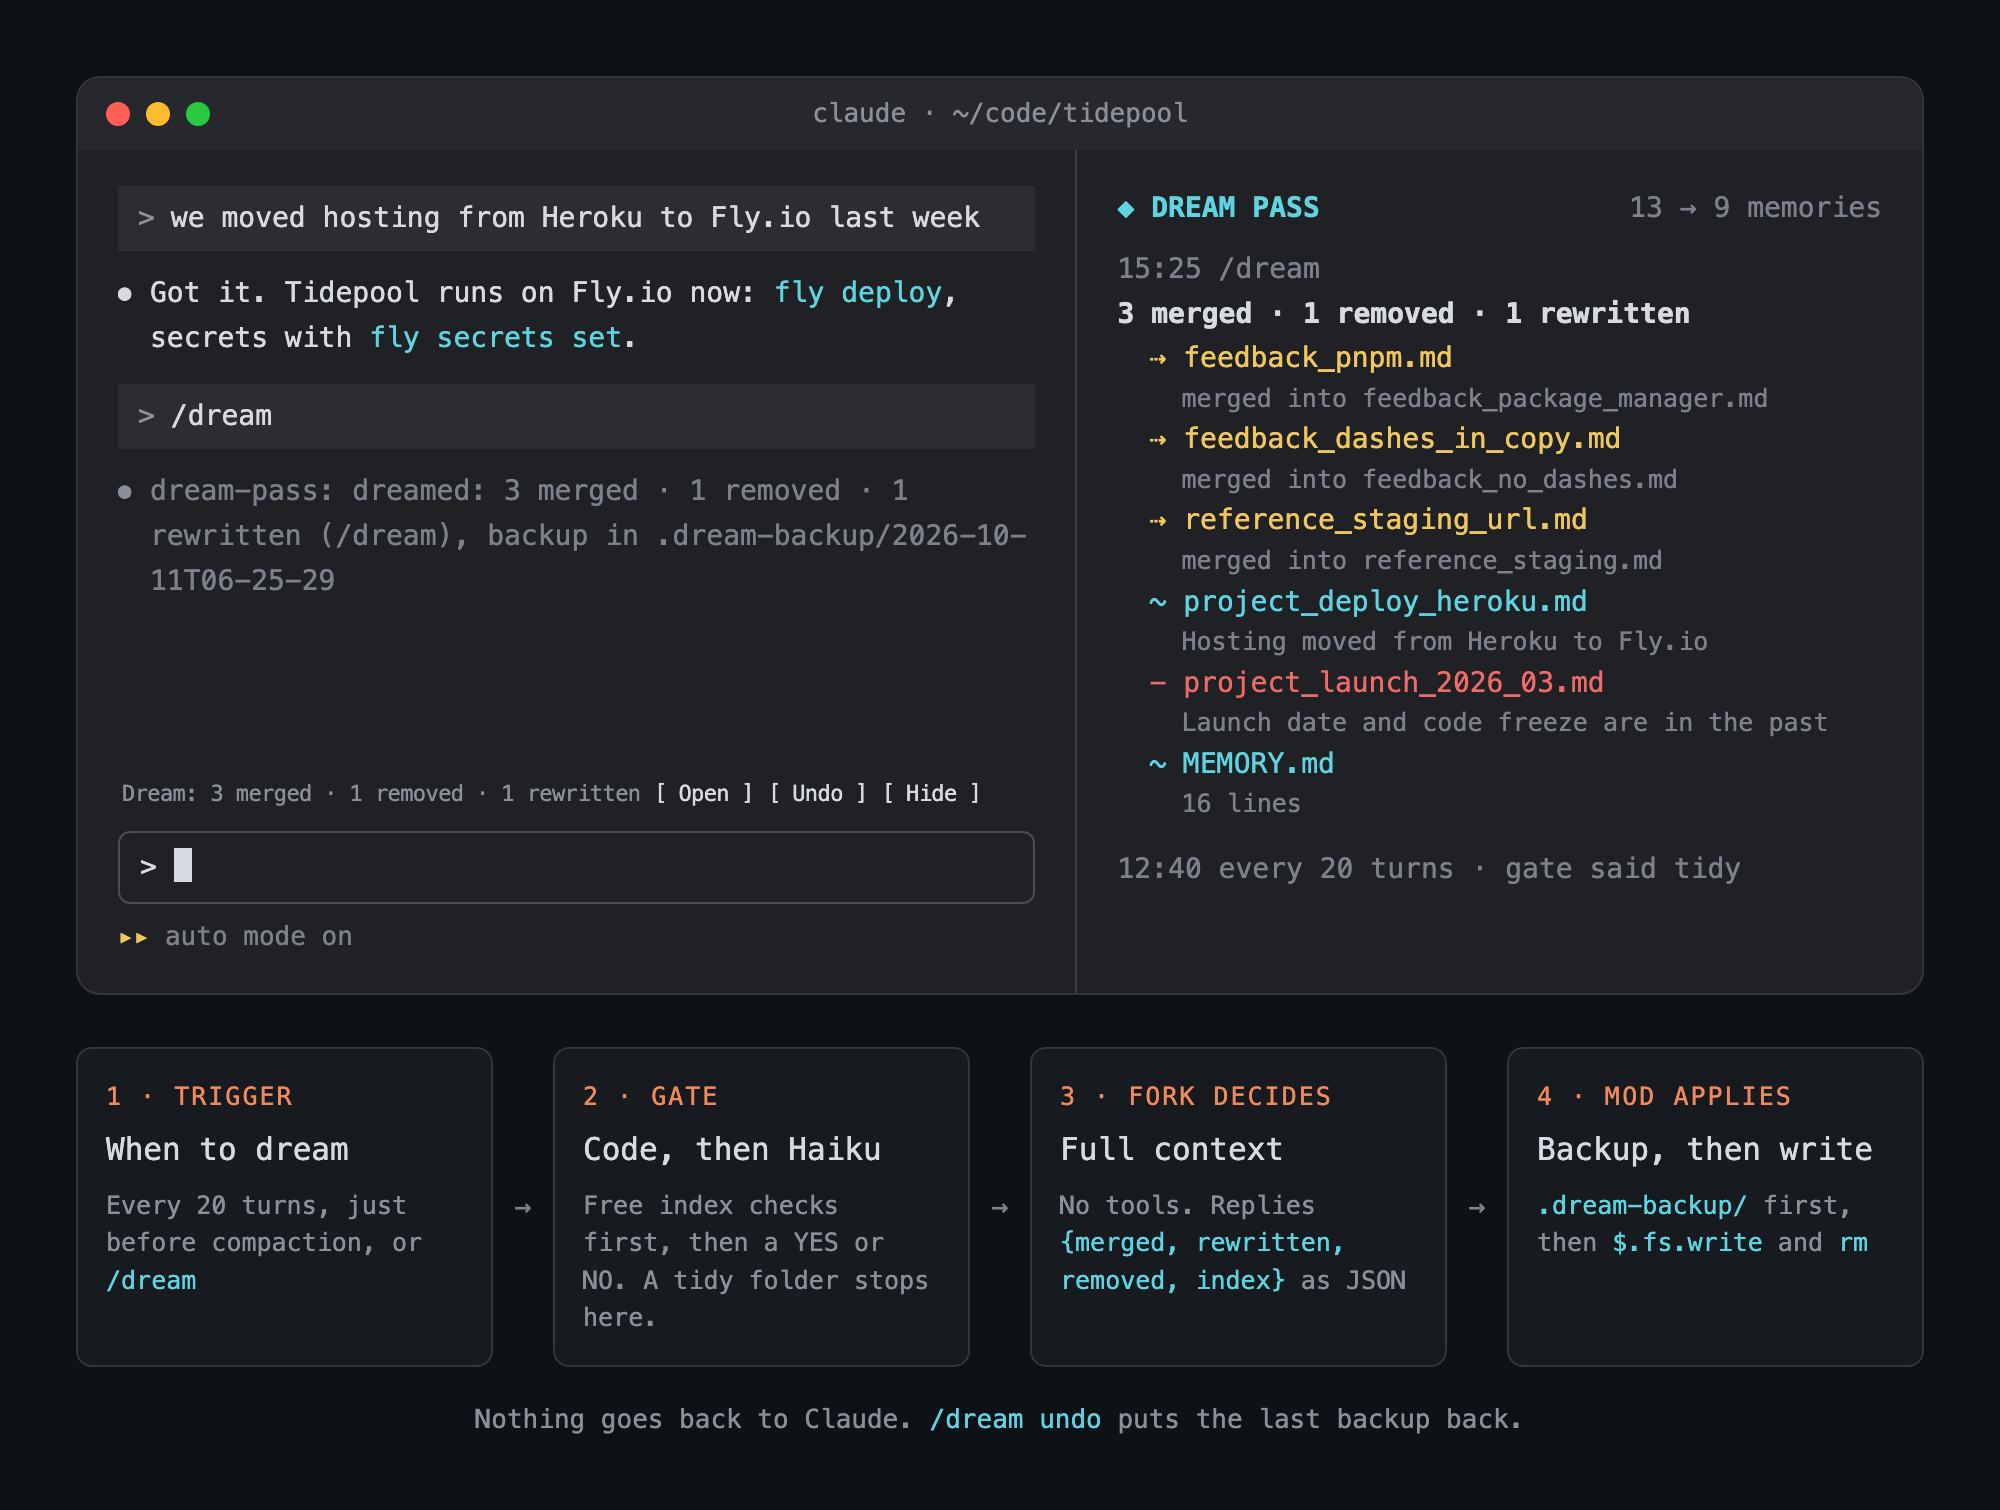This screenshot has height=1510, width=2000.
Task: Click '3 merged · 1 removed' summary in panel
Action: point(1403,314)
